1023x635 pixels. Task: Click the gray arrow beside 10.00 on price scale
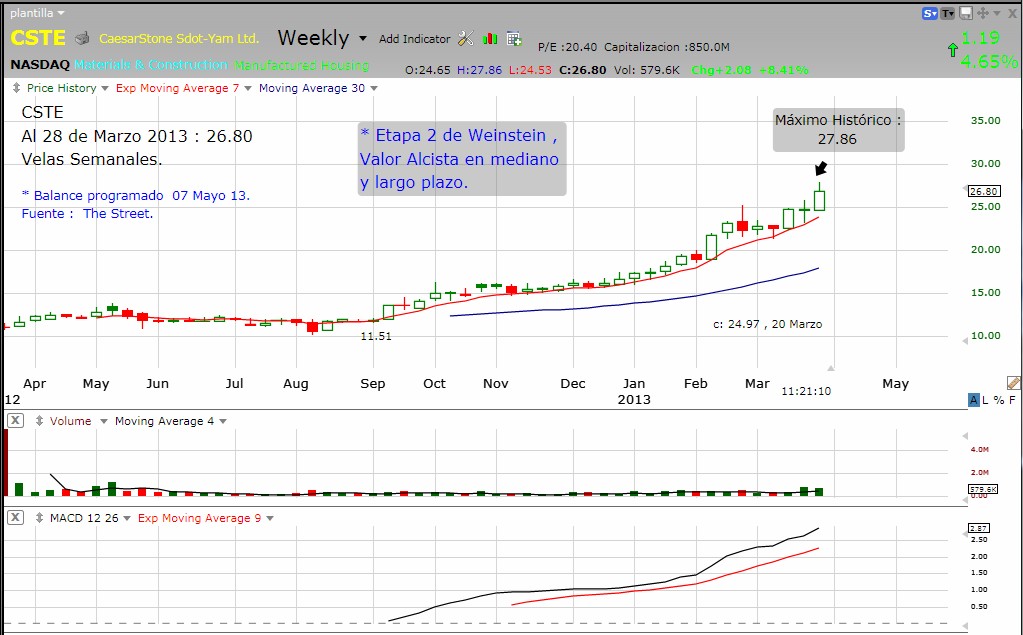tap(966, 341)
